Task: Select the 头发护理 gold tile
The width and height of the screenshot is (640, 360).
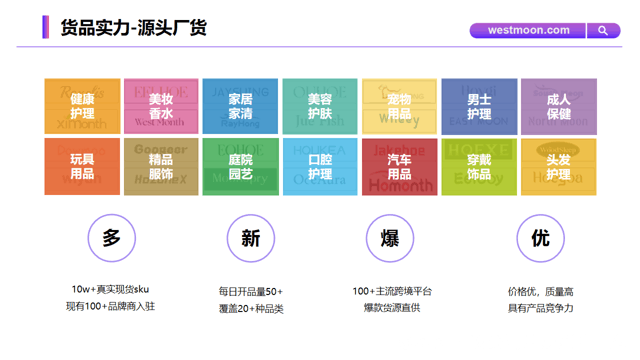Action: [x=559, y=167]
